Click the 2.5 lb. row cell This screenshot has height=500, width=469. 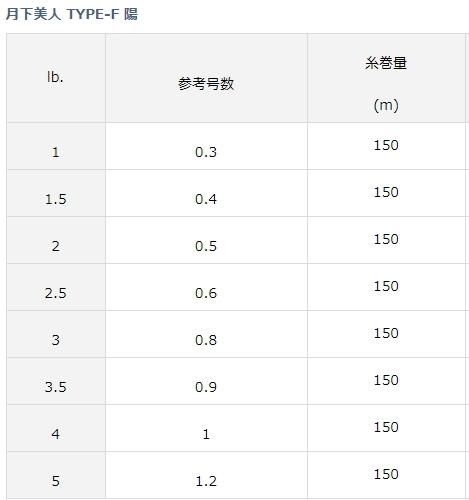[56, 287]
